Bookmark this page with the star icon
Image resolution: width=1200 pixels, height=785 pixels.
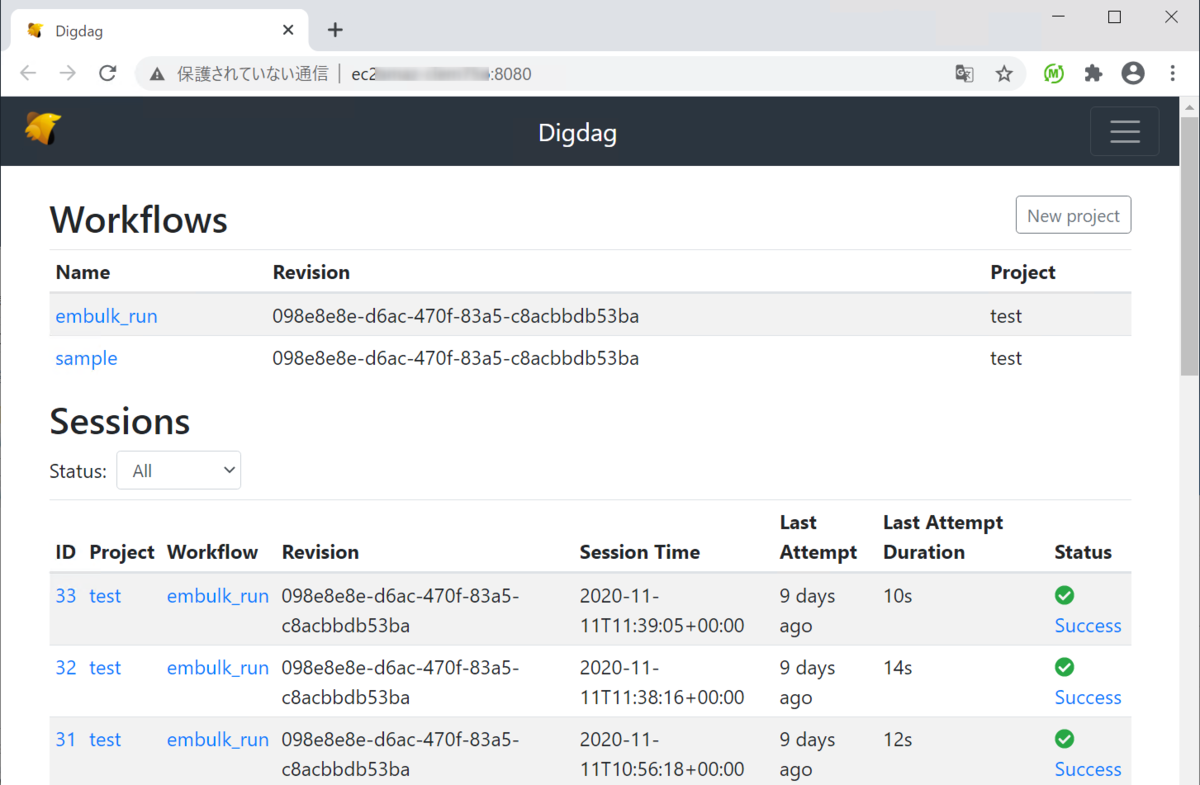(1004, 73)
